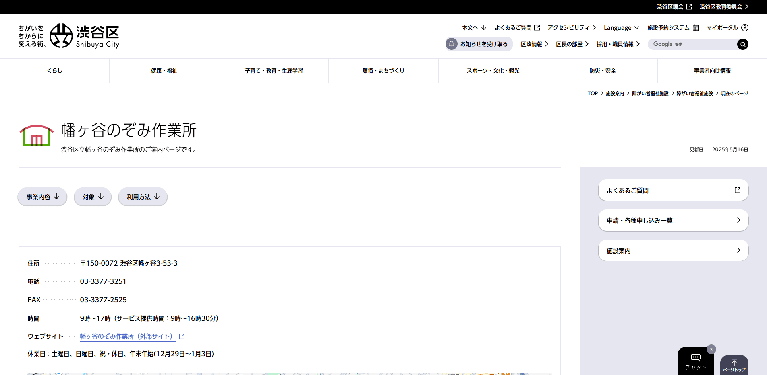This screenshot has width=767, height=375.
Task: Open the facility's external website link
Action: [x=128, y=336]
